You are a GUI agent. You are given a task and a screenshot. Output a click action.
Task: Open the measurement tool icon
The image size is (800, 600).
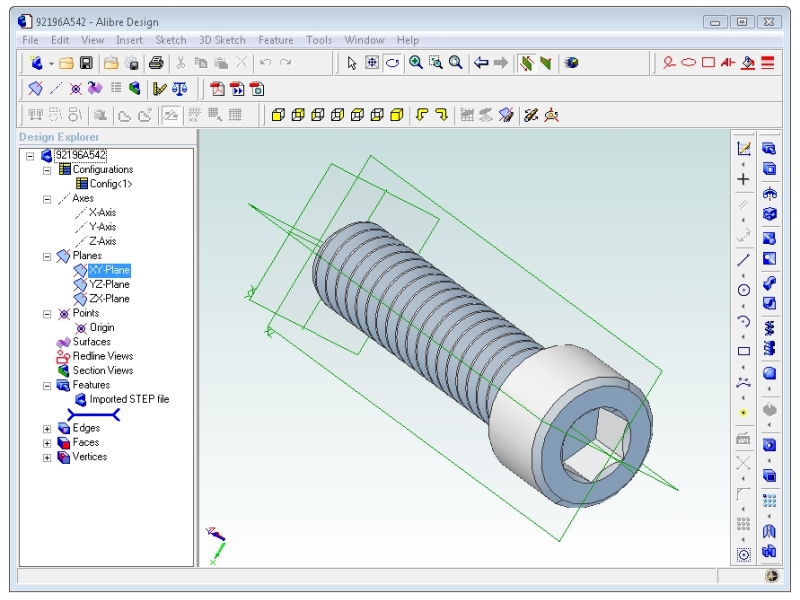(x=160, y=89)
